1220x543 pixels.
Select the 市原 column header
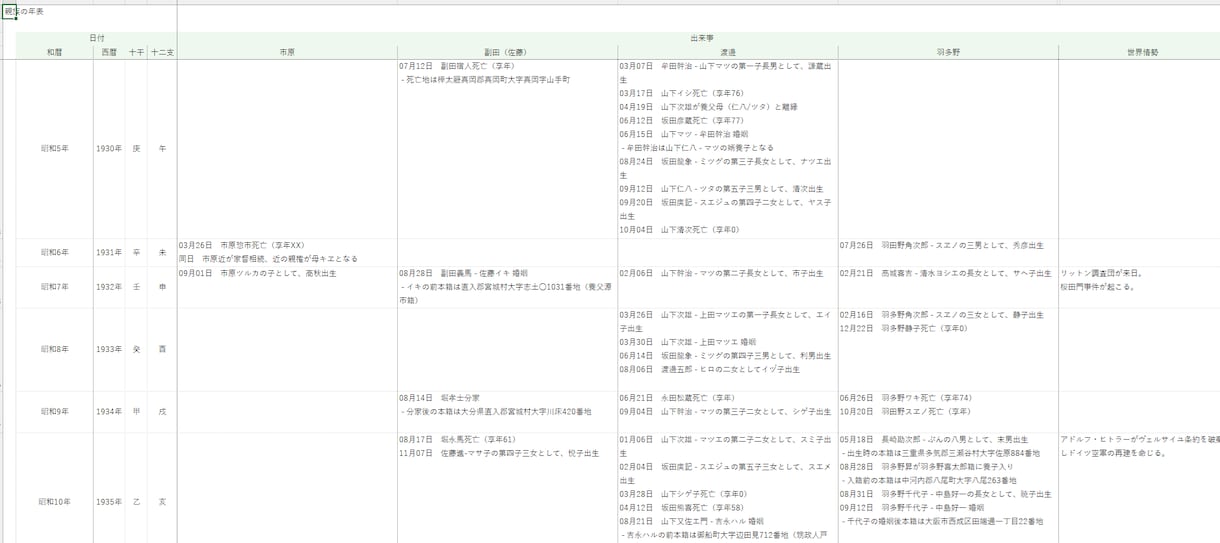[x=287, y=52]
